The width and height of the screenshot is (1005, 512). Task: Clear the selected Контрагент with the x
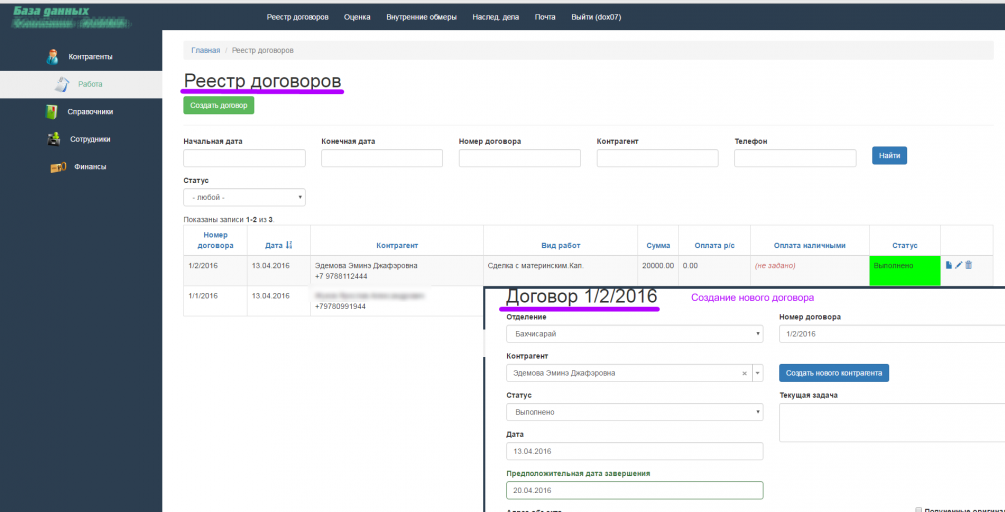[744, 373]
